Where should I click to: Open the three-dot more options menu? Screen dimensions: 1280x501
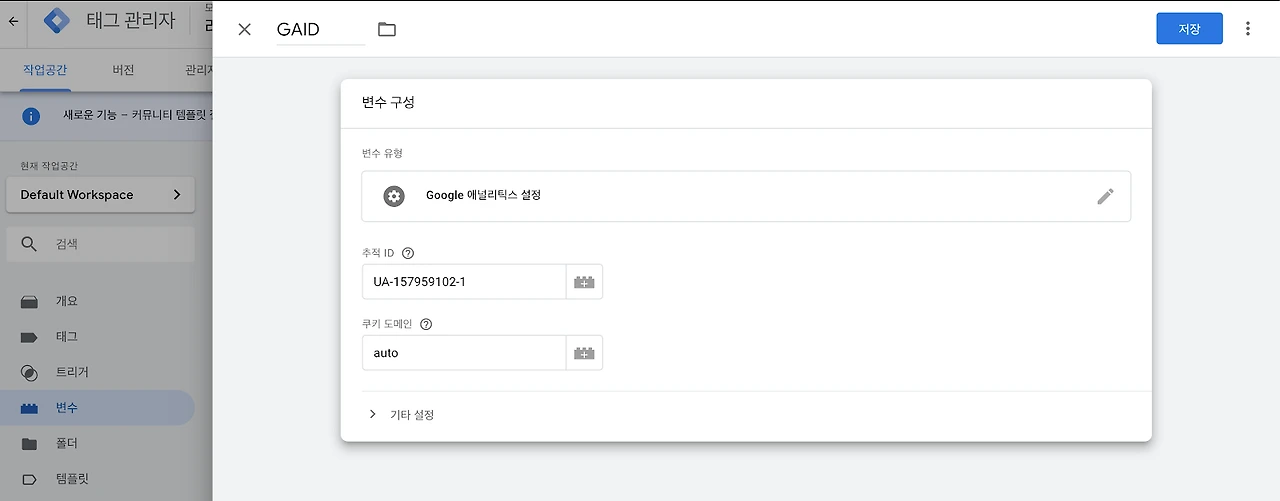[x=1247, y=29]
